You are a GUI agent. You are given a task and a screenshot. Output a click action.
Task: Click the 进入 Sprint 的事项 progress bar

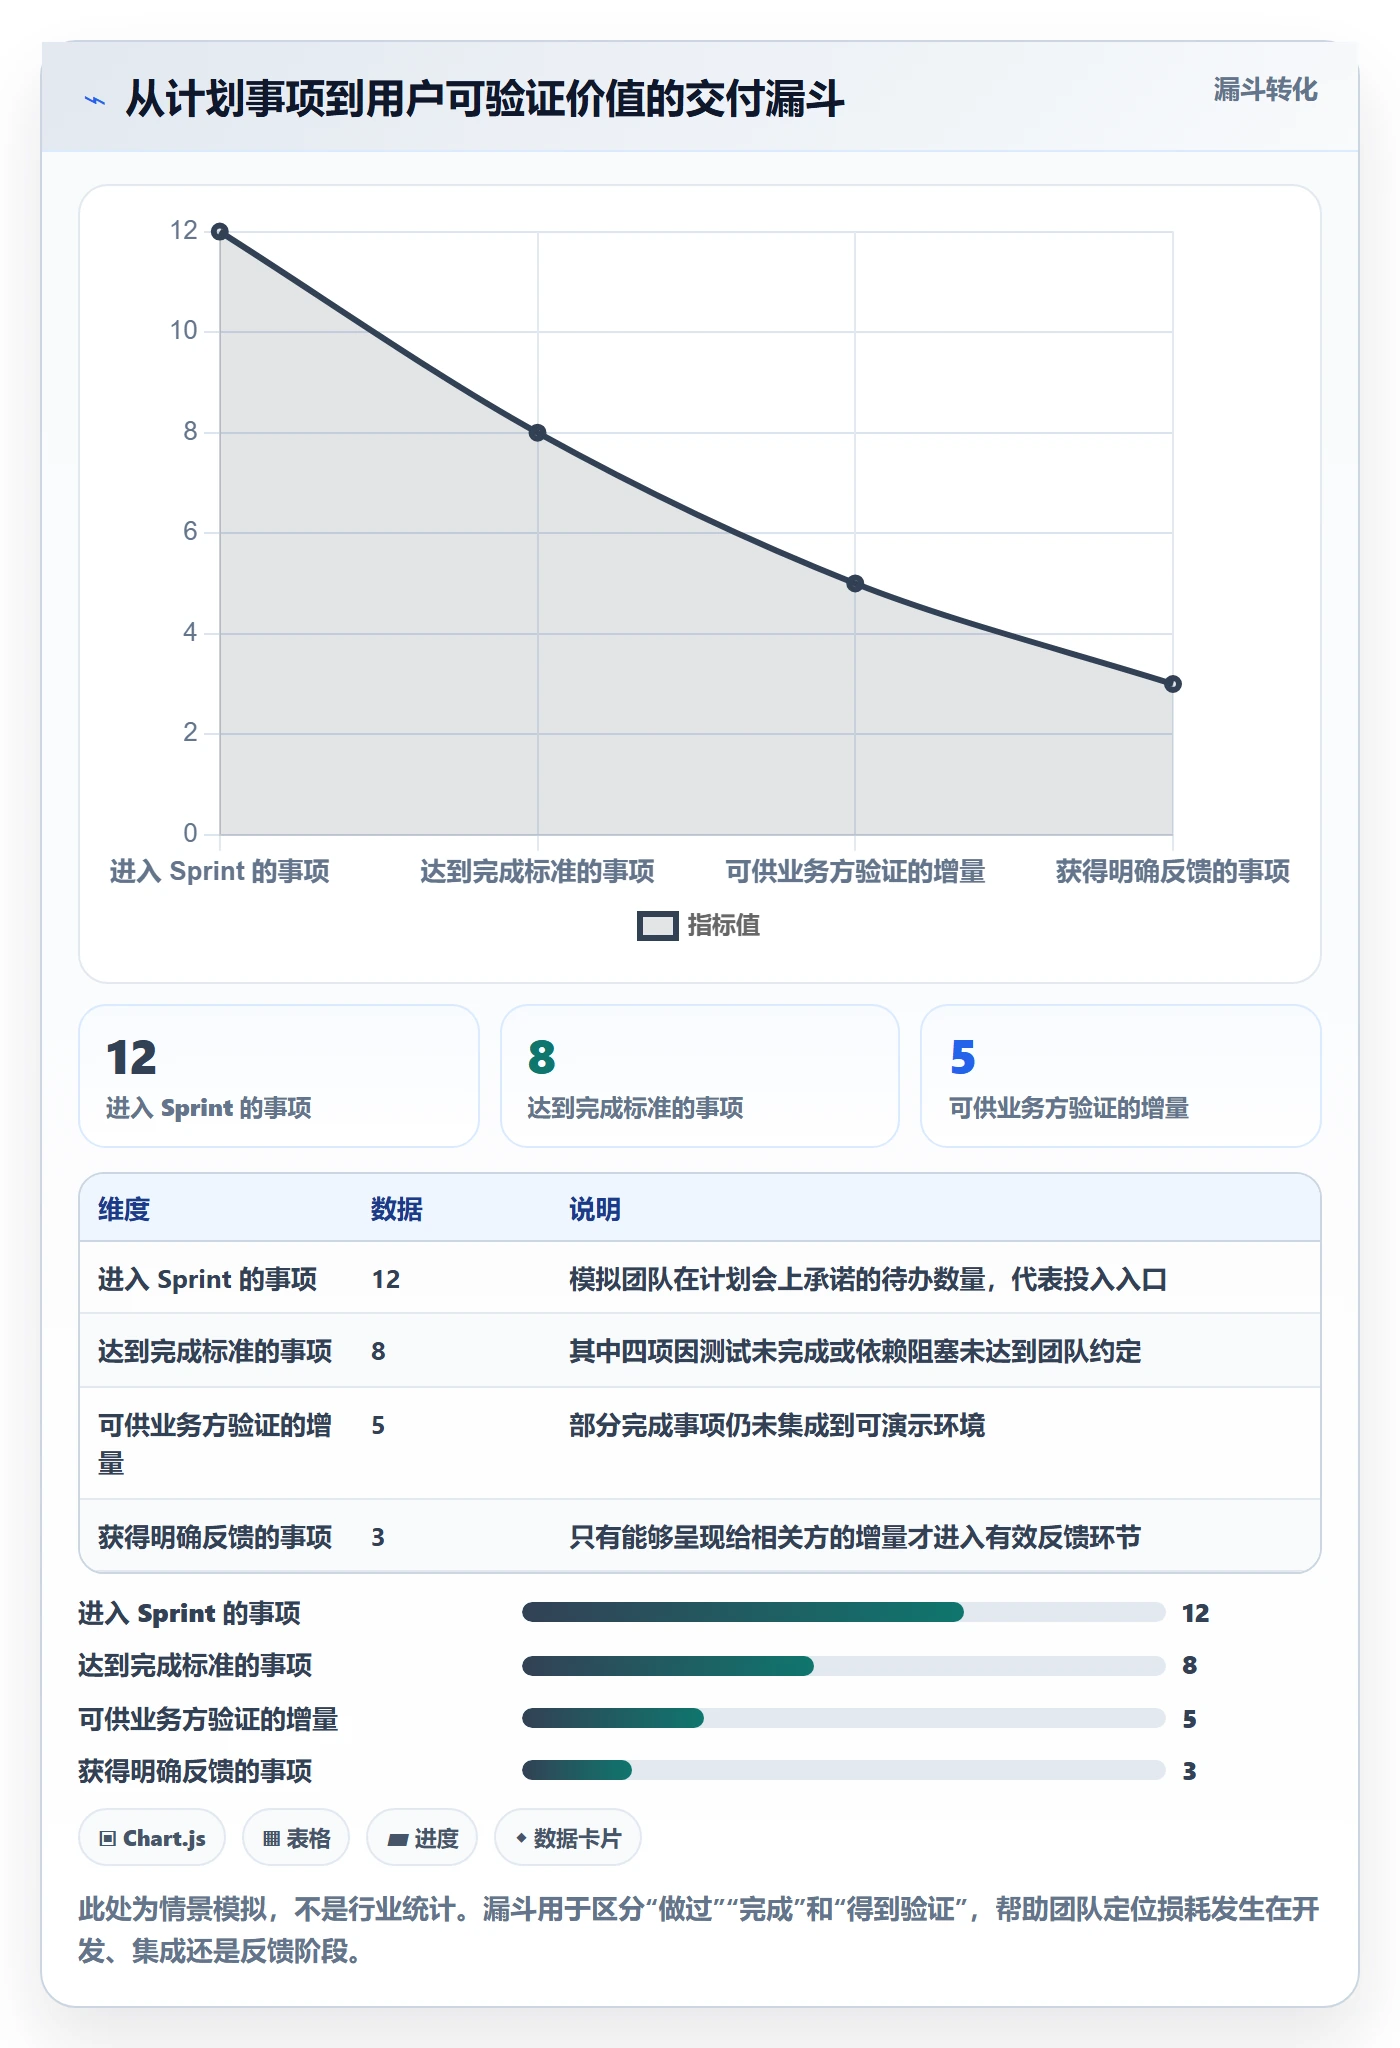pyautogui.click(x=843, y=1612)
